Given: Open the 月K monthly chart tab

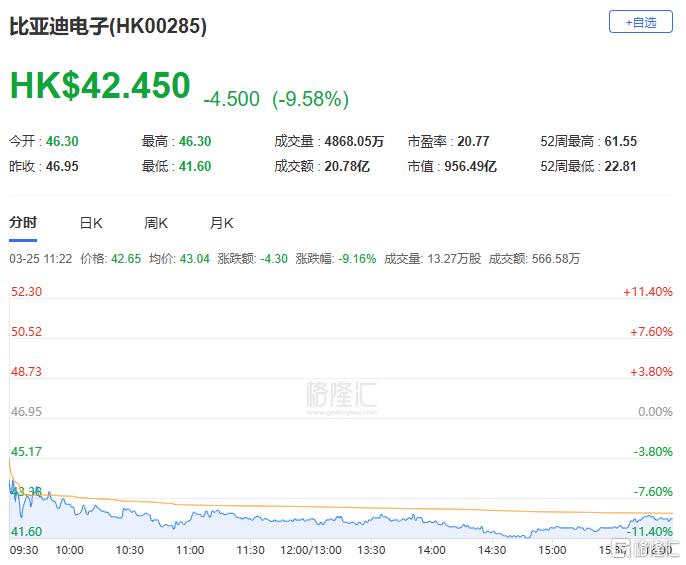Looking at the screenshot, I should click(x=221, y=223).
